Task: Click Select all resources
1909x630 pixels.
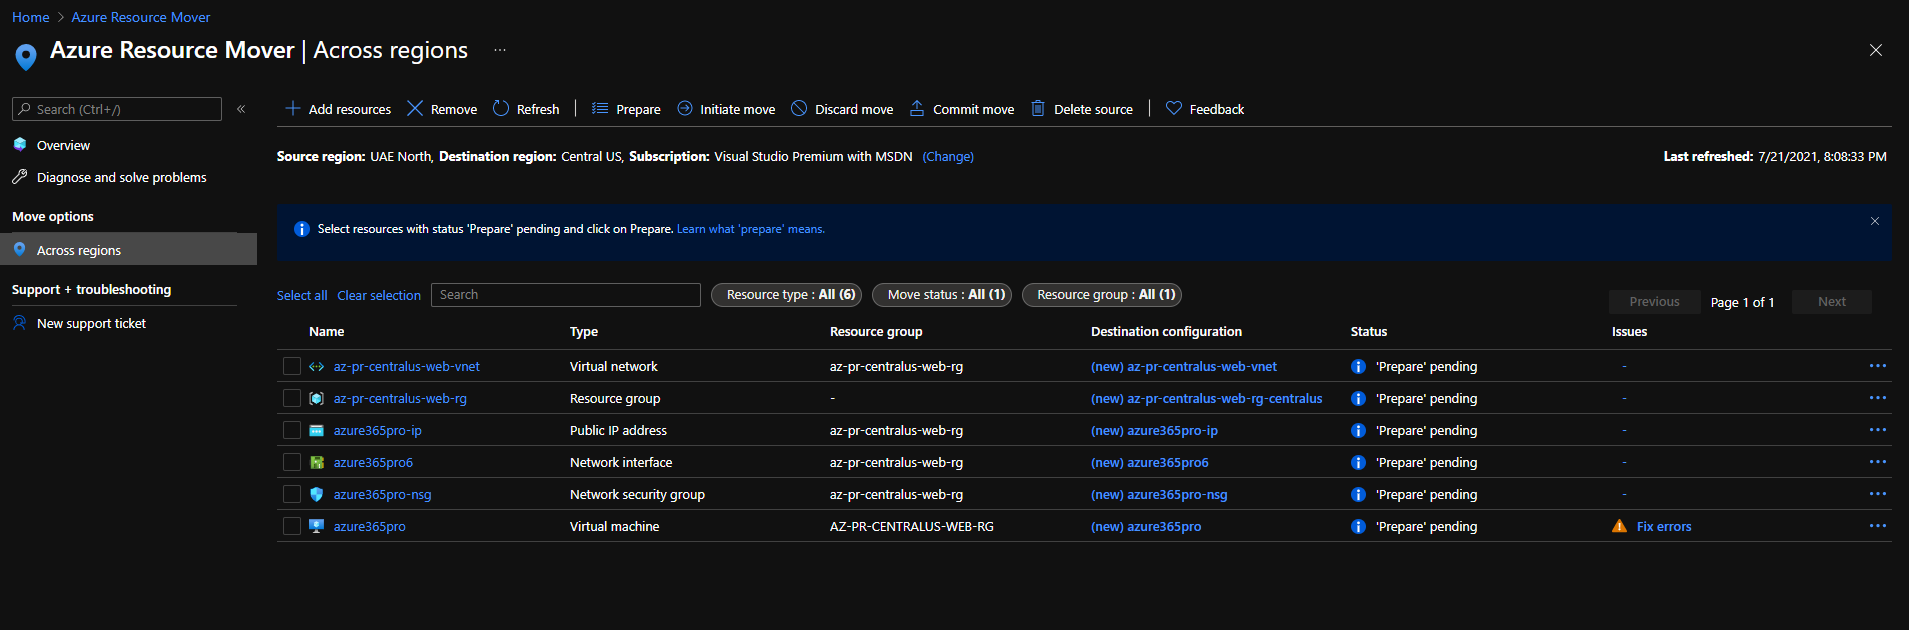Action: [302, 295]
